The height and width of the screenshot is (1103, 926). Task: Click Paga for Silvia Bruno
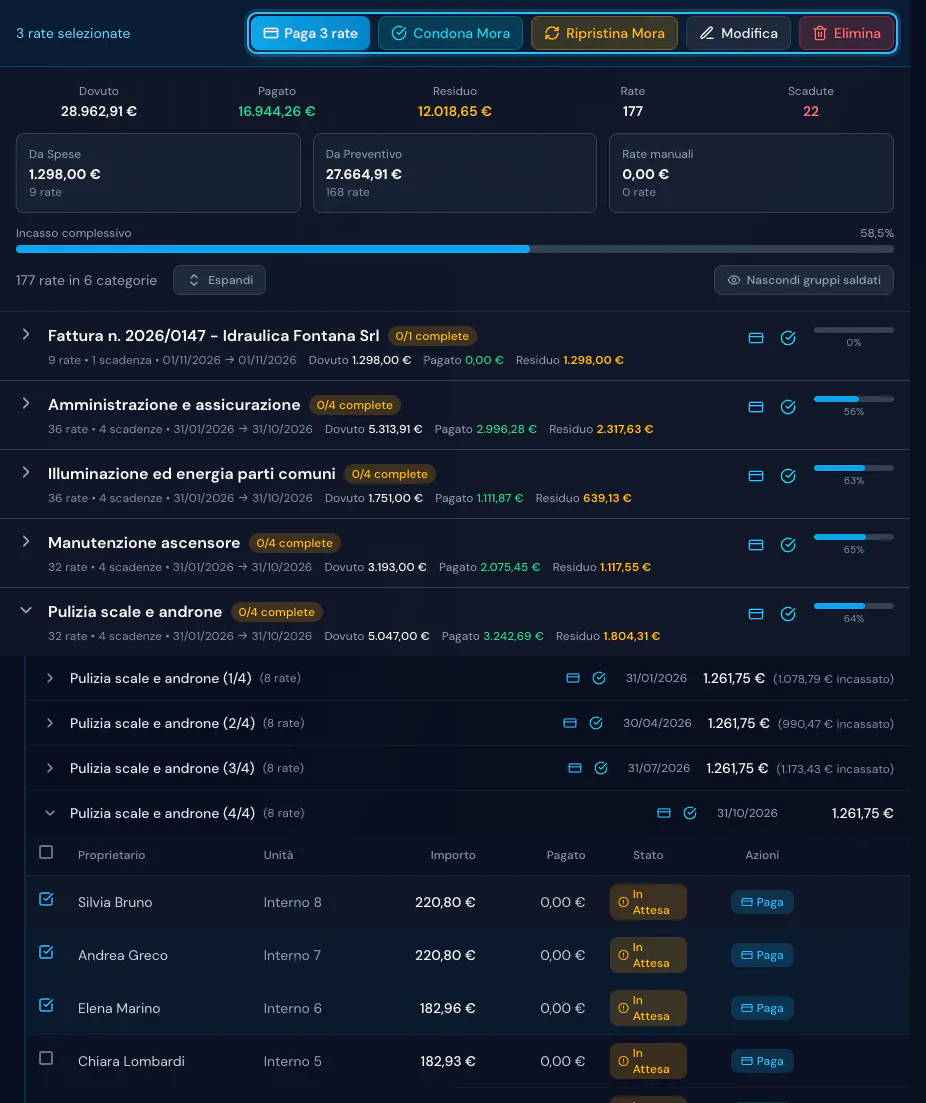click(762, 902)
